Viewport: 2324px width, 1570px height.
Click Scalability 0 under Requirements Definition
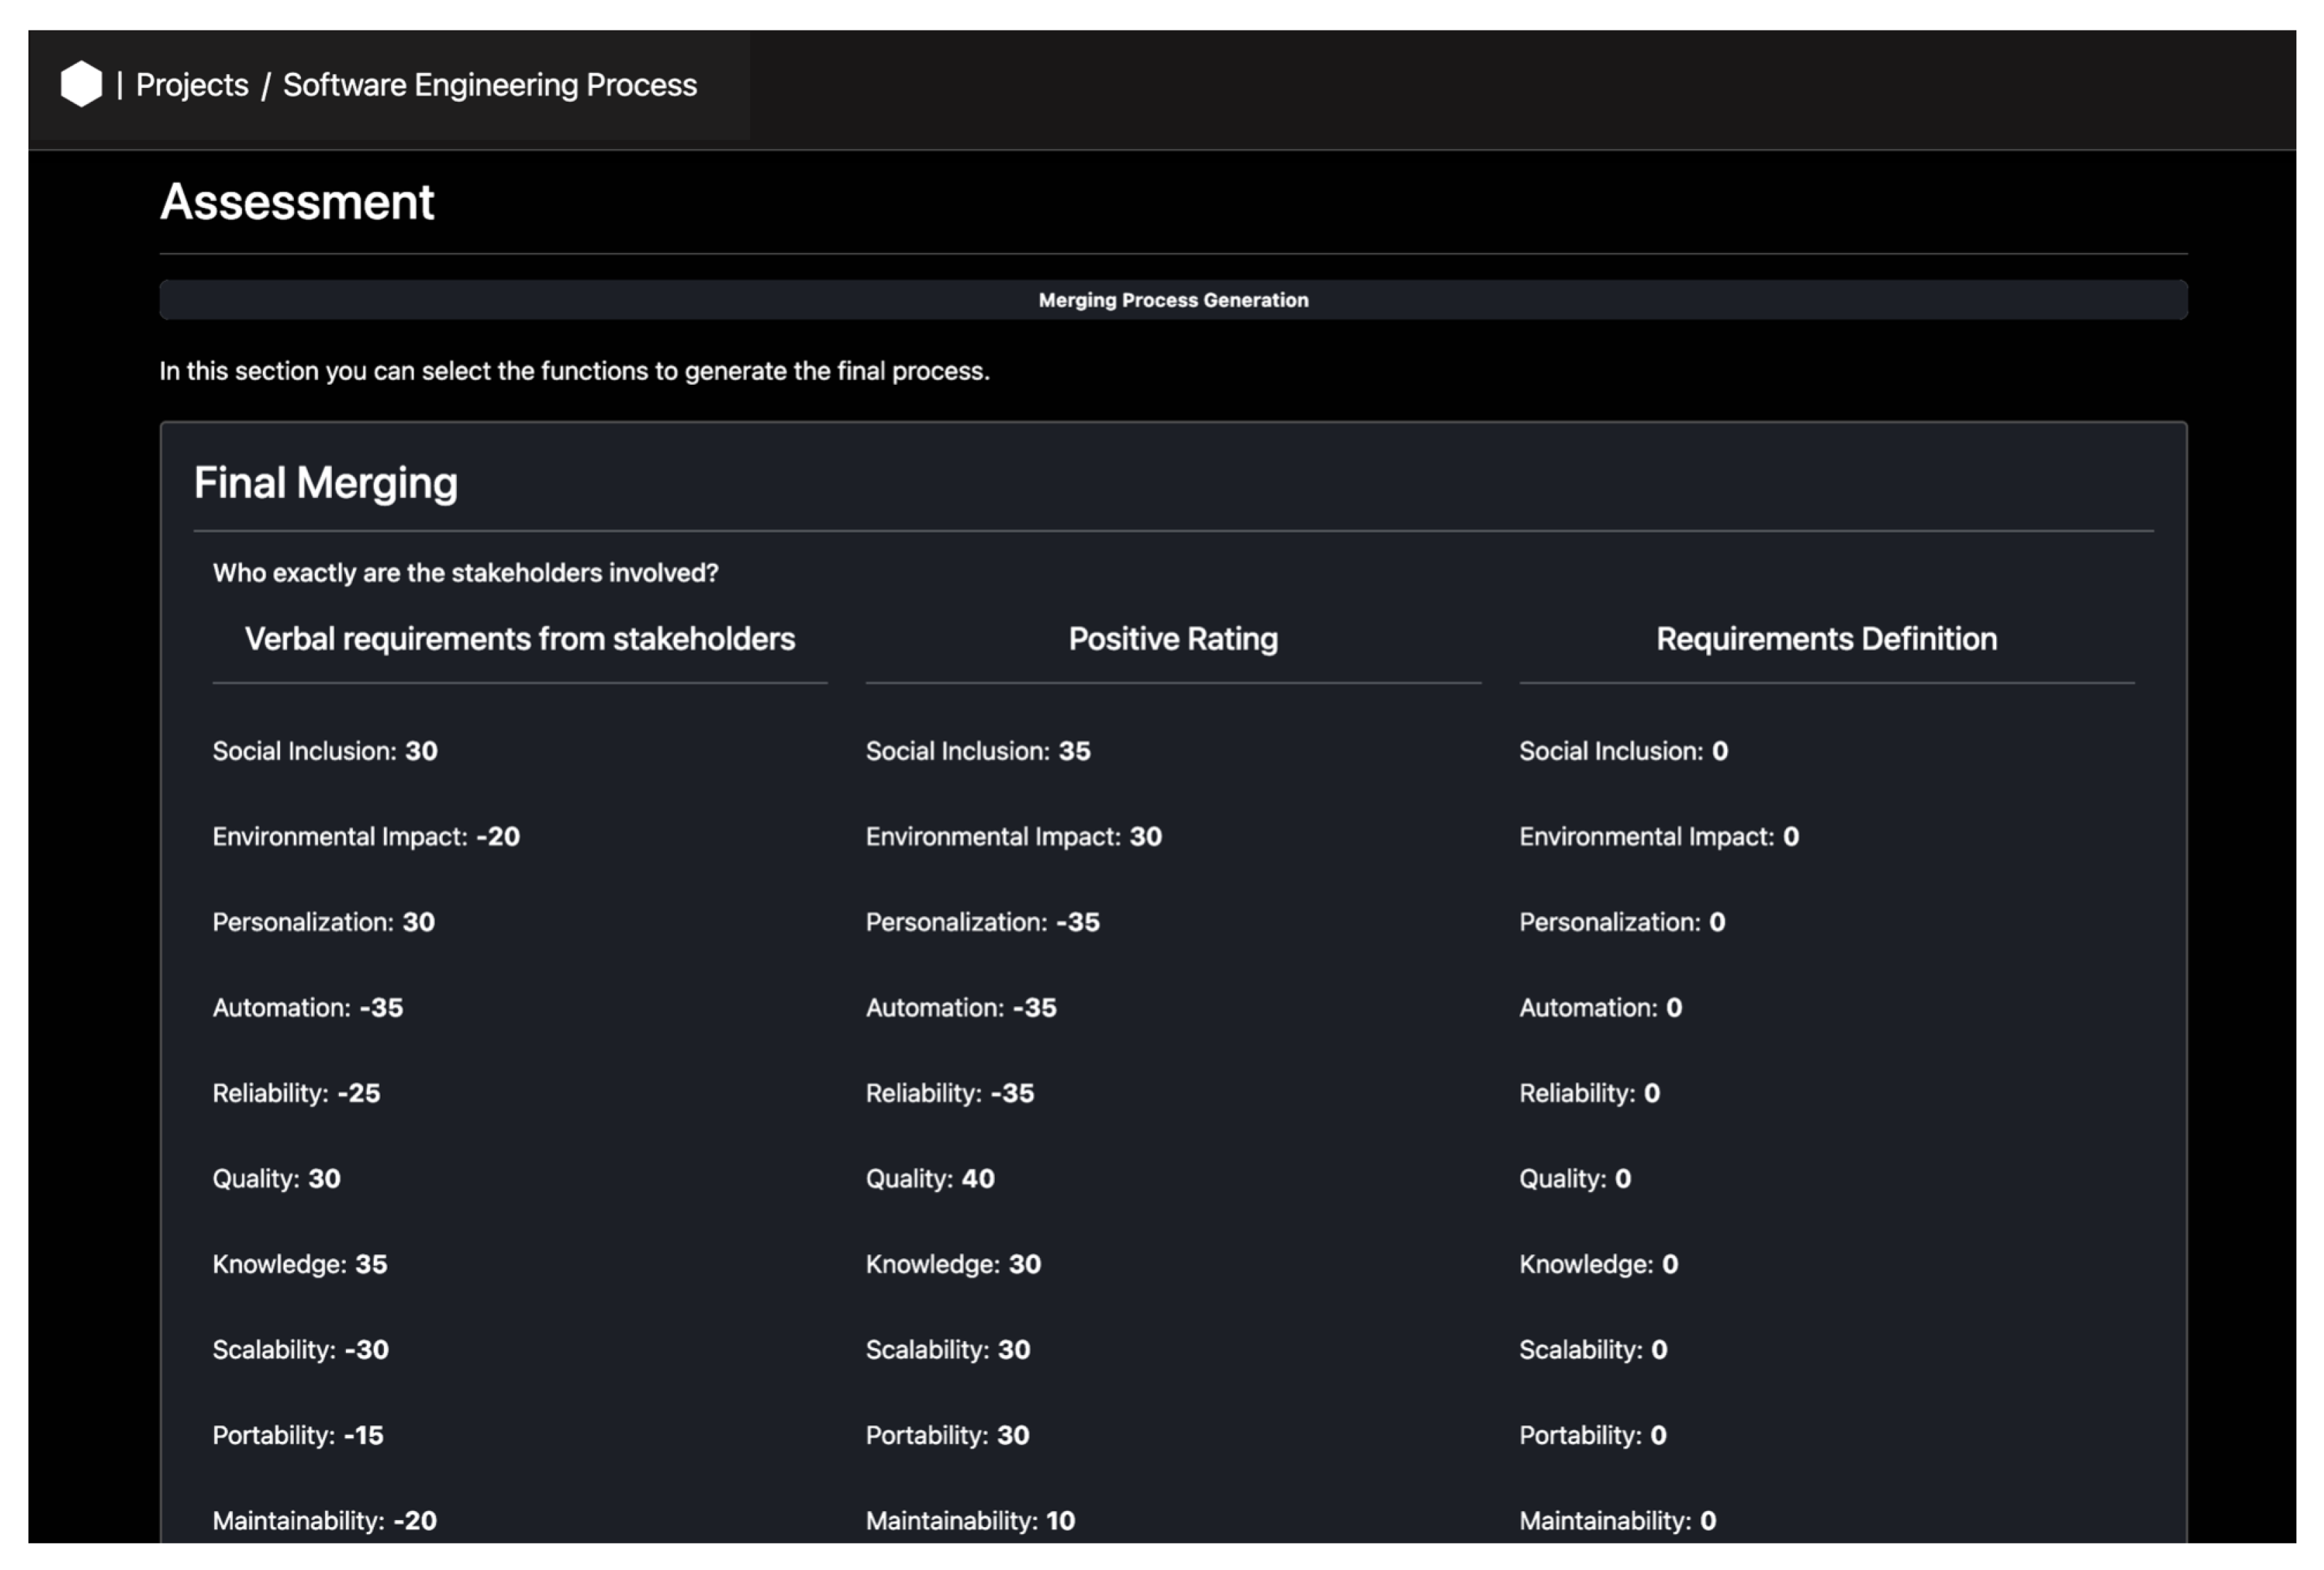(x=1592, y=1349)
